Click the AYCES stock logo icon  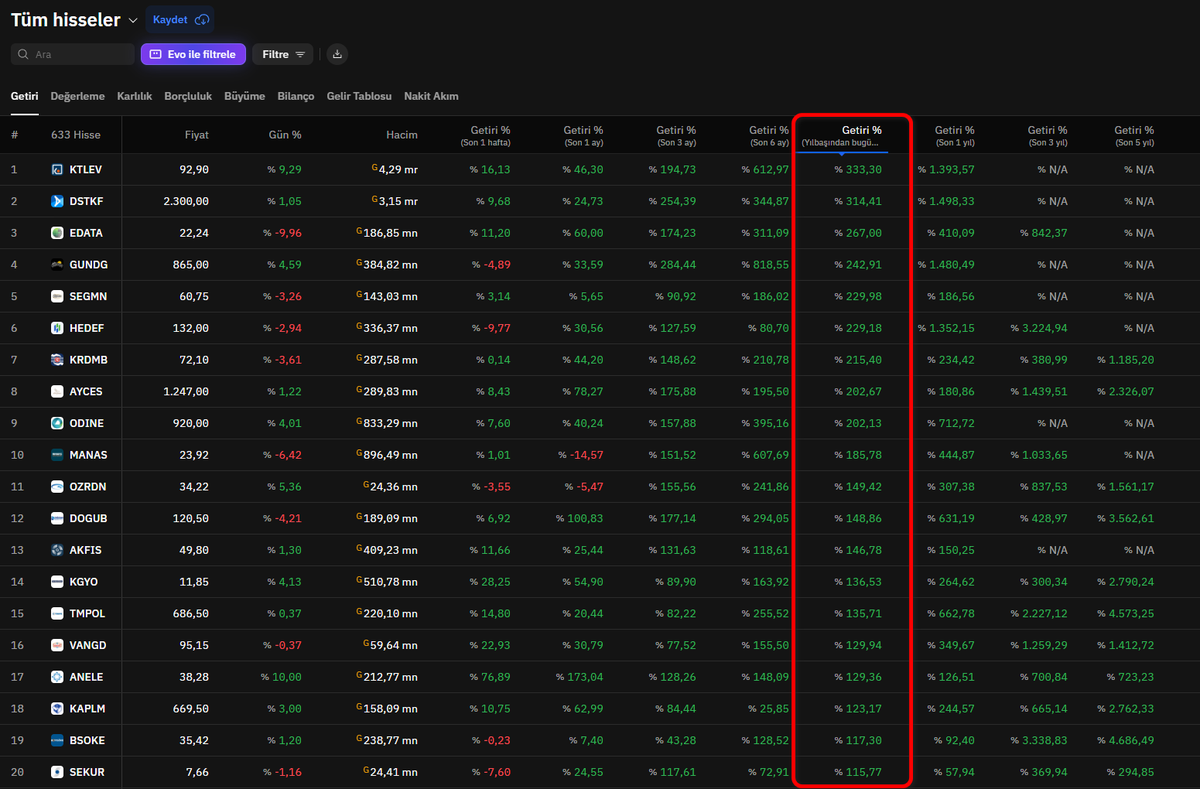57,392
